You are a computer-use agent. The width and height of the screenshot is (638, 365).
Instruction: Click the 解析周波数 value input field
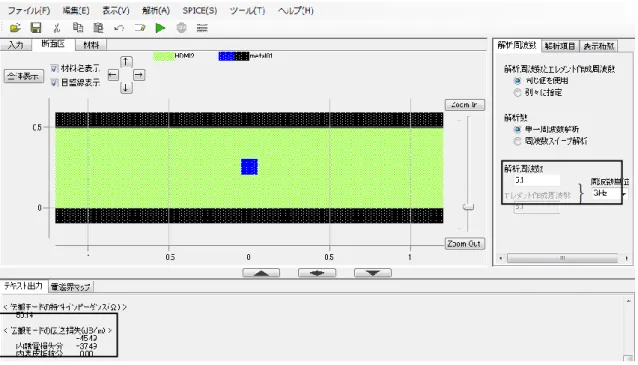537,180
